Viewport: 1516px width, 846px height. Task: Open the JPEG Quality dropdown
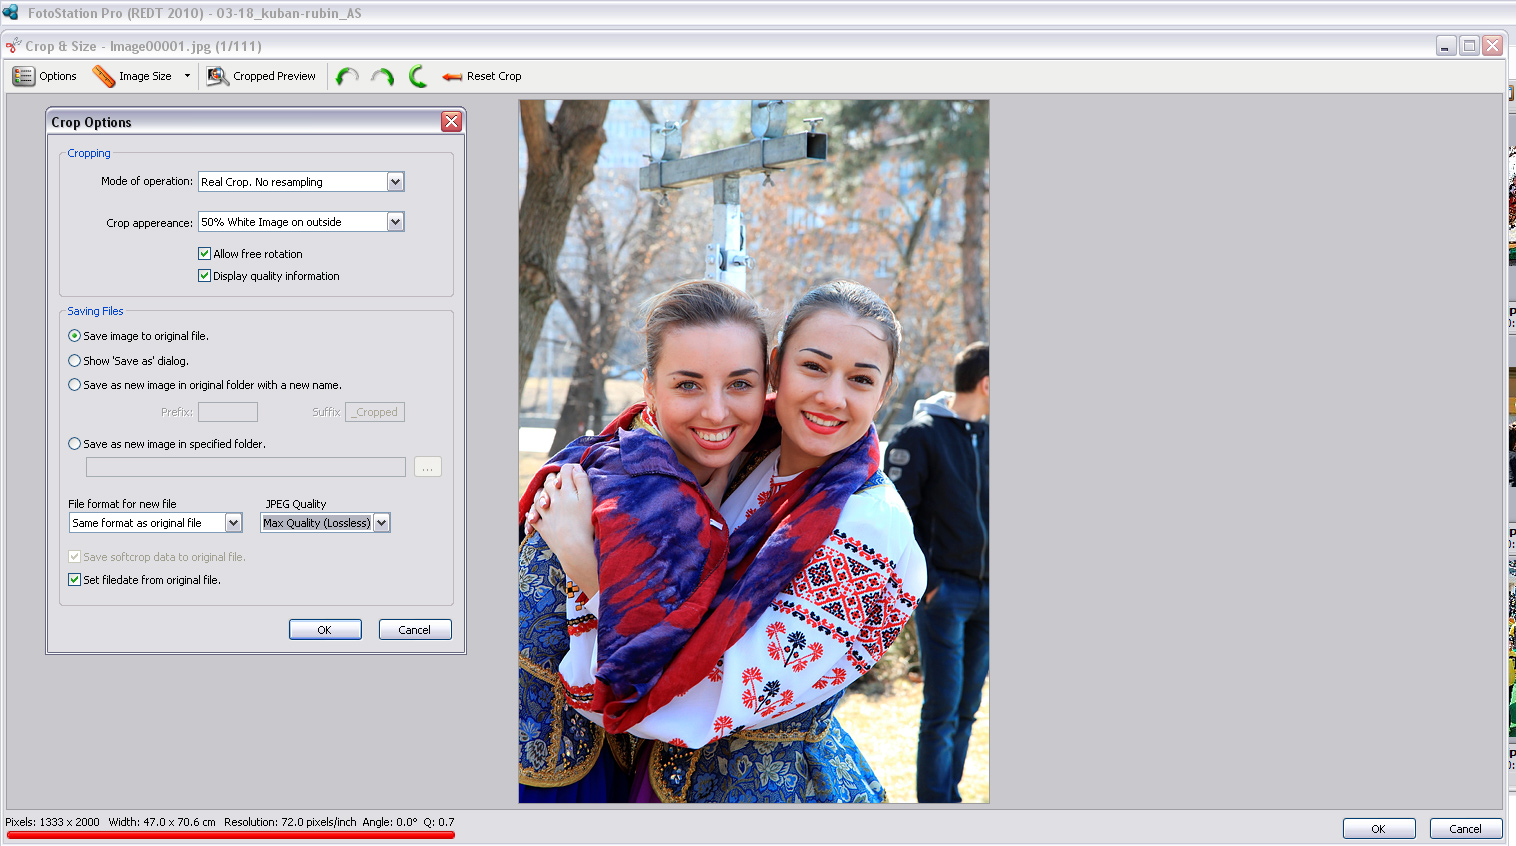click(x=382, y=523)
